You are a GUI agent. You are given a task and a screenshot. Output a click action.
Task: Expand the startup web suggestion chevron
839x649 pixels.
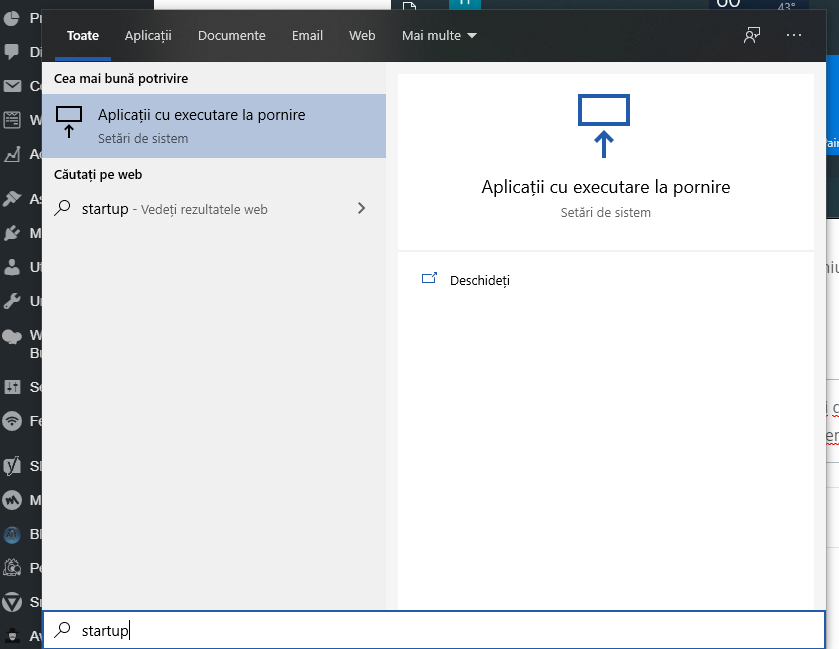click(360, 208)
